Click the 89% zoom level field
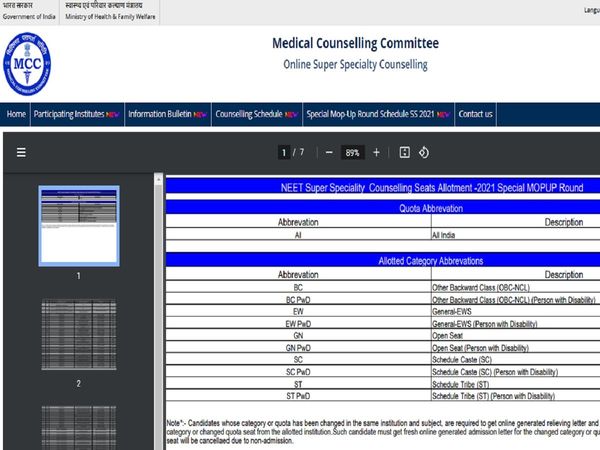This screenshot has width=600, height=450. [x=352, y=153]
